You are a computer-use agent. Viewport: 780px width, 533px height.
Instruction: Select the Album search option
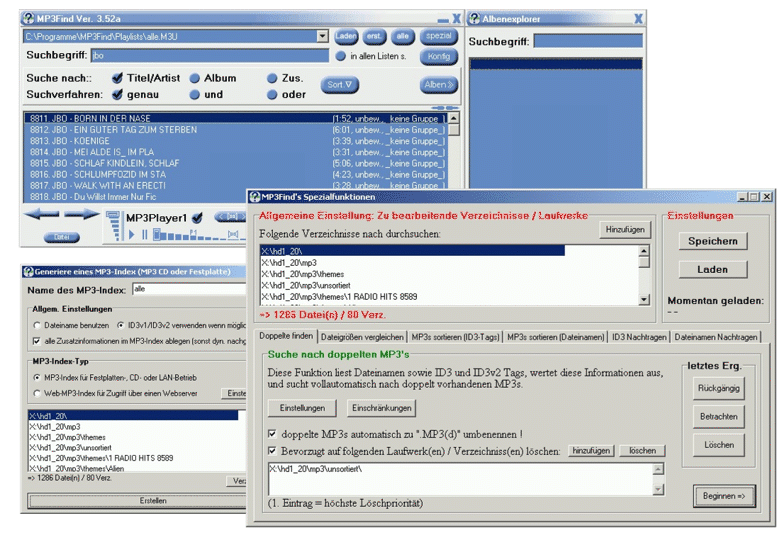point(195,78)
